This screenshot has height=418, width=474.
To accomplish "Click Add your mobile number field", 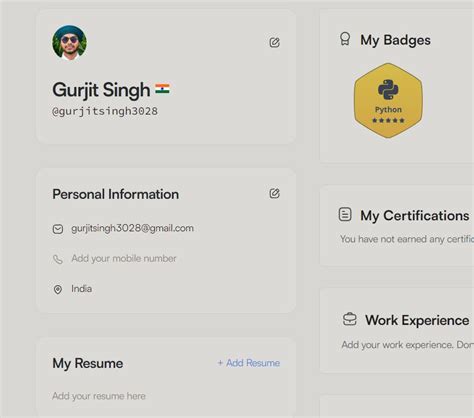I will (124, 258).
